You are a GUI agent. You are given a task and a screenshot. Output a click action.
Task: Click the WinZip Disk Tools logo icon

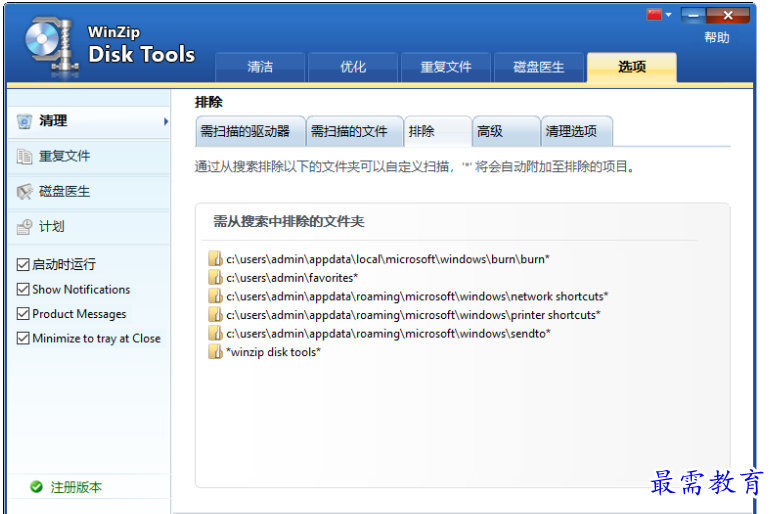click(51, 47)
